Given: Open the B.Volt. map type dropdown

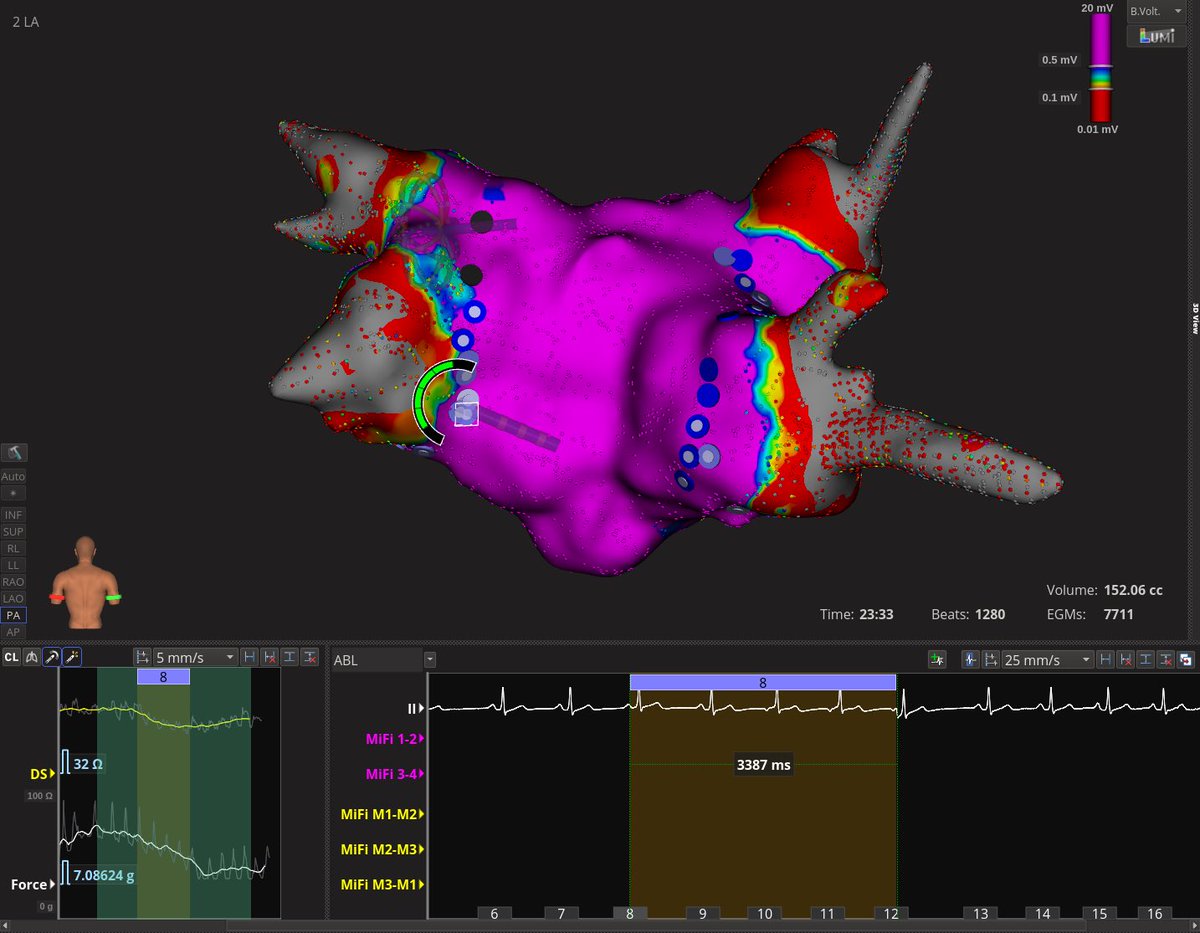Looking at the screenshot, I should [1157, 11].
